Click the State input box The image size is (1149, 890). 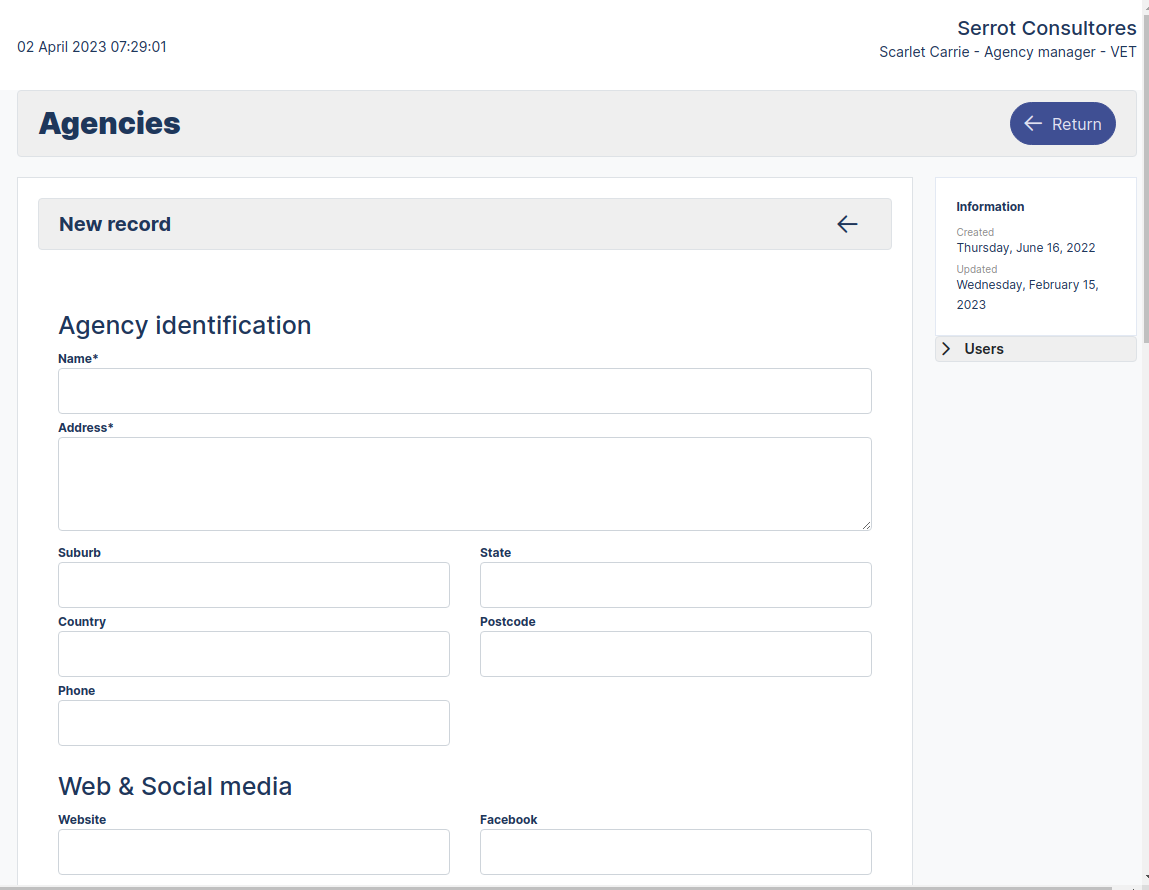(675, 585)
